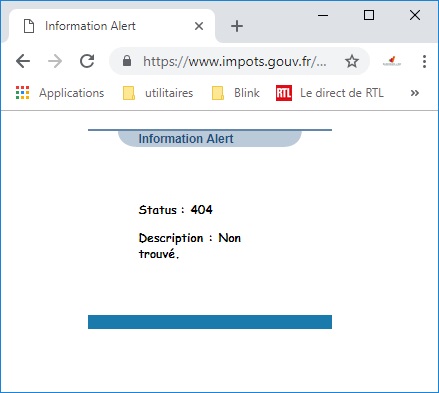This screenshot has width=439, height=393.
Task: View site security via padlock icon
Action: click(x=127, y=61)
